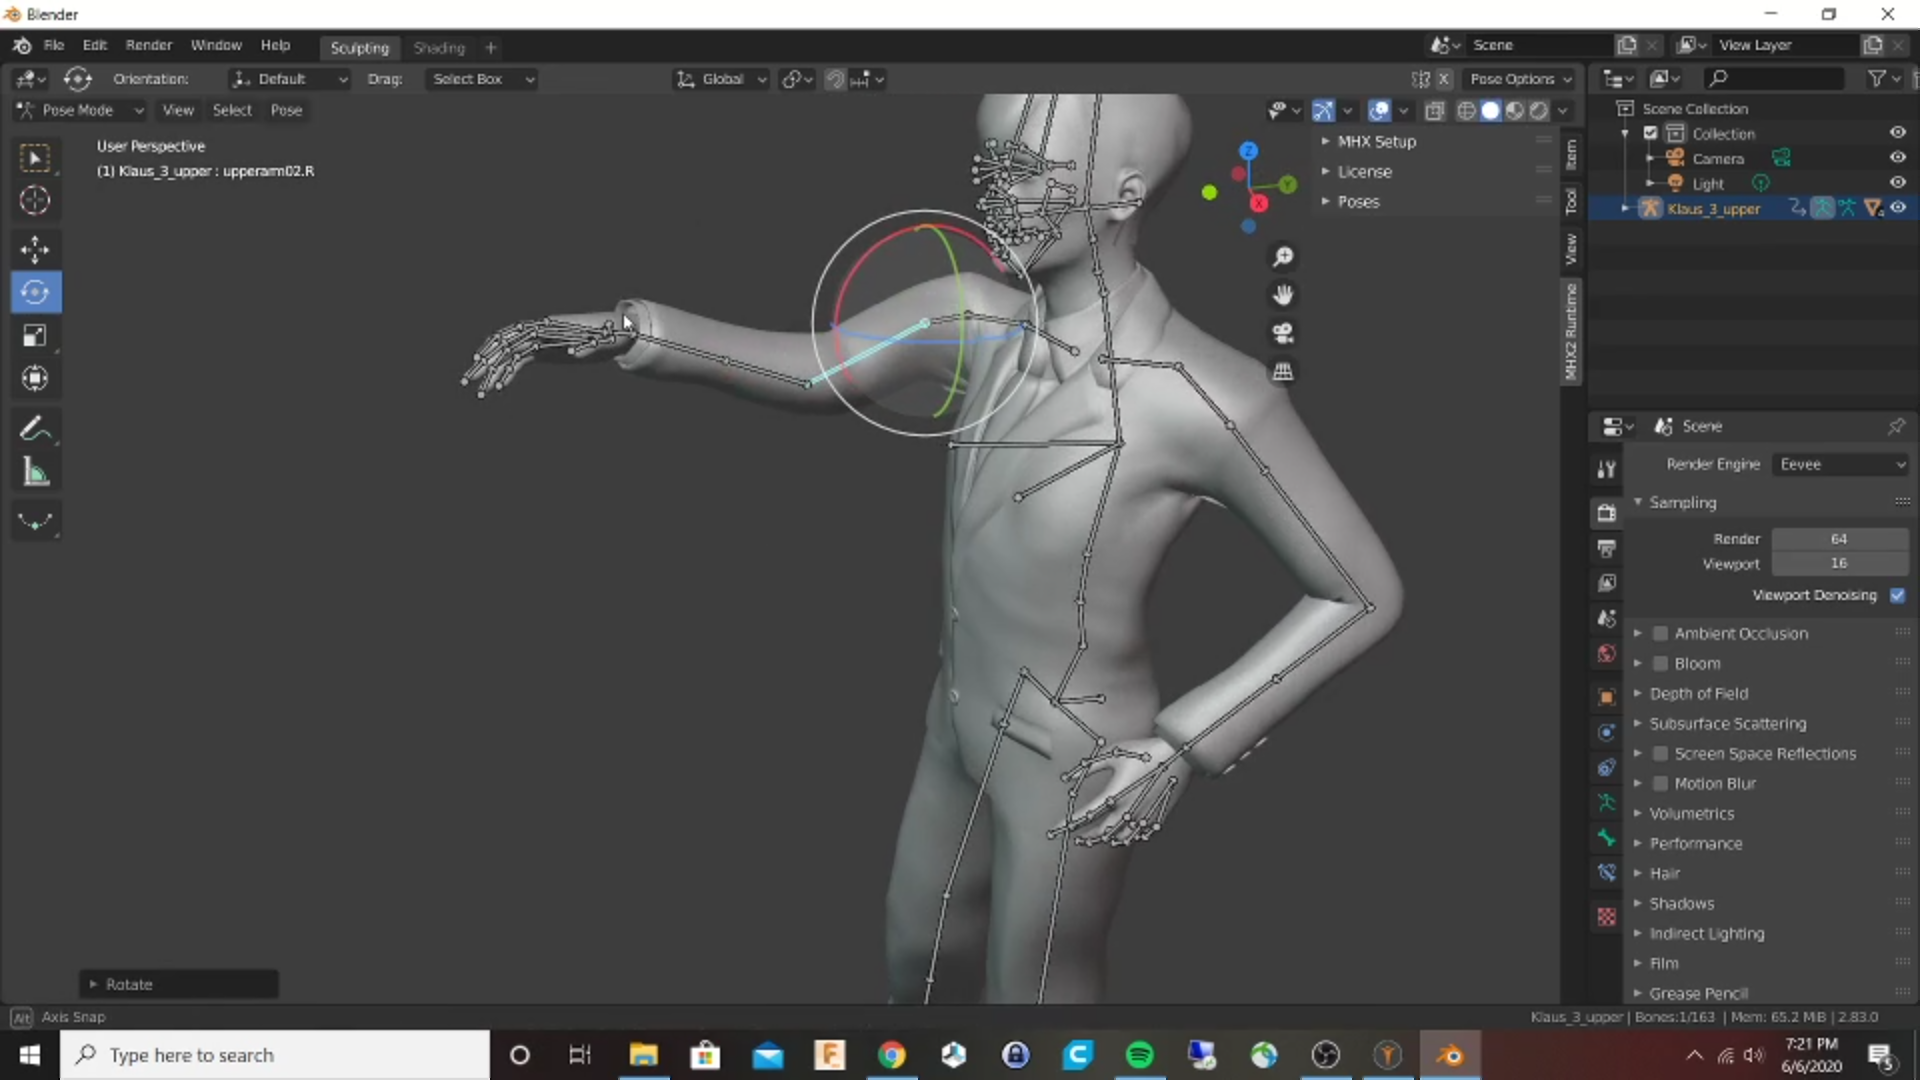Image resolution: width=1920 pixels, height=1080 pixels.
Task: Click the Viewport samples value field
Action: point(1838,563)
